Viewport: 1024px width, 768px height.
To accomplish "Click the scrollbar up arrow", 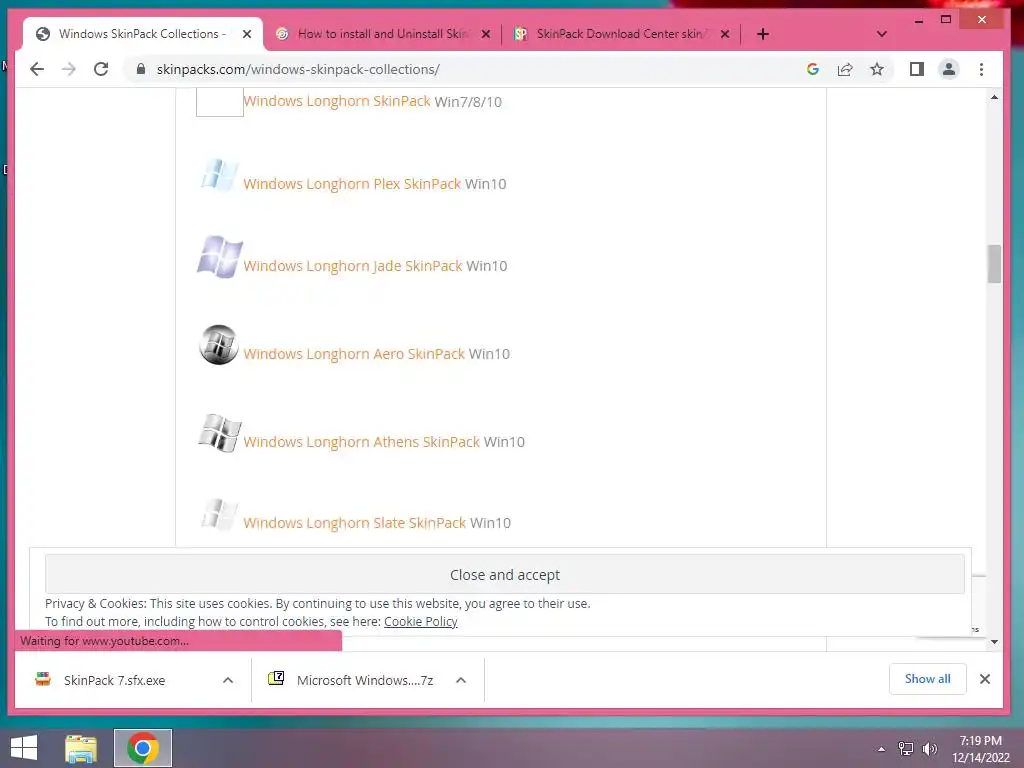I will click(x=994, y=97).
